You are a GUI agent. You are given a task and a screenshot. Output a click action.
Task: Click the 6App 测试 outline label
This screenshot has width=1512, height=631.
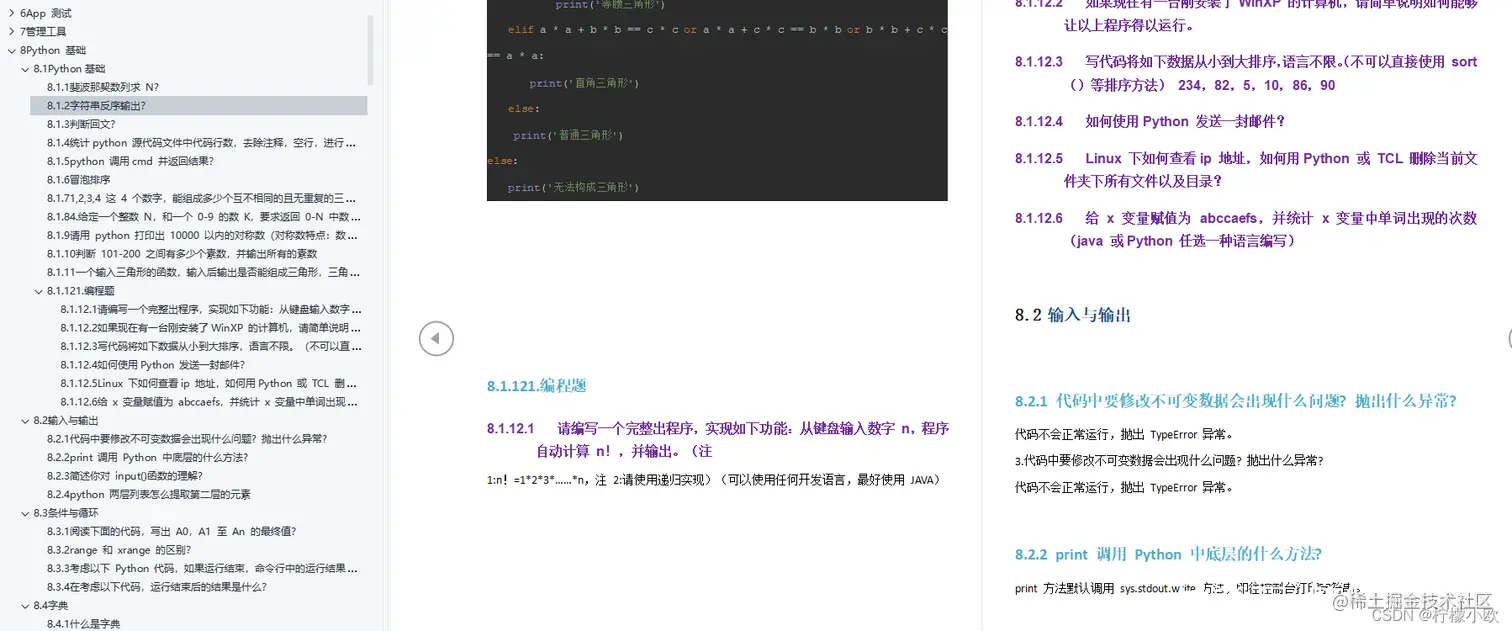46,14
